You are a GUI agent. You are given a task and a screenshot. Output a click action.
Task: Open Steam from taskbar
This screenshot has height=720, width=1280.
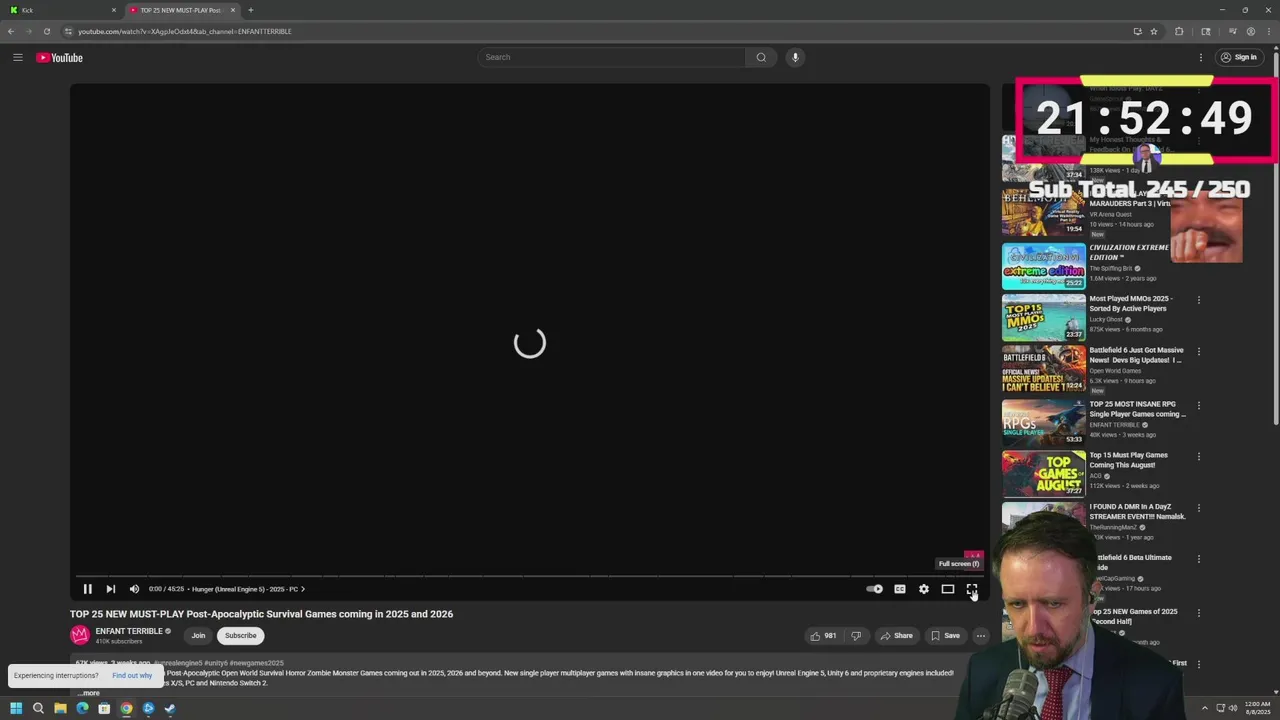tap(170, 708)
